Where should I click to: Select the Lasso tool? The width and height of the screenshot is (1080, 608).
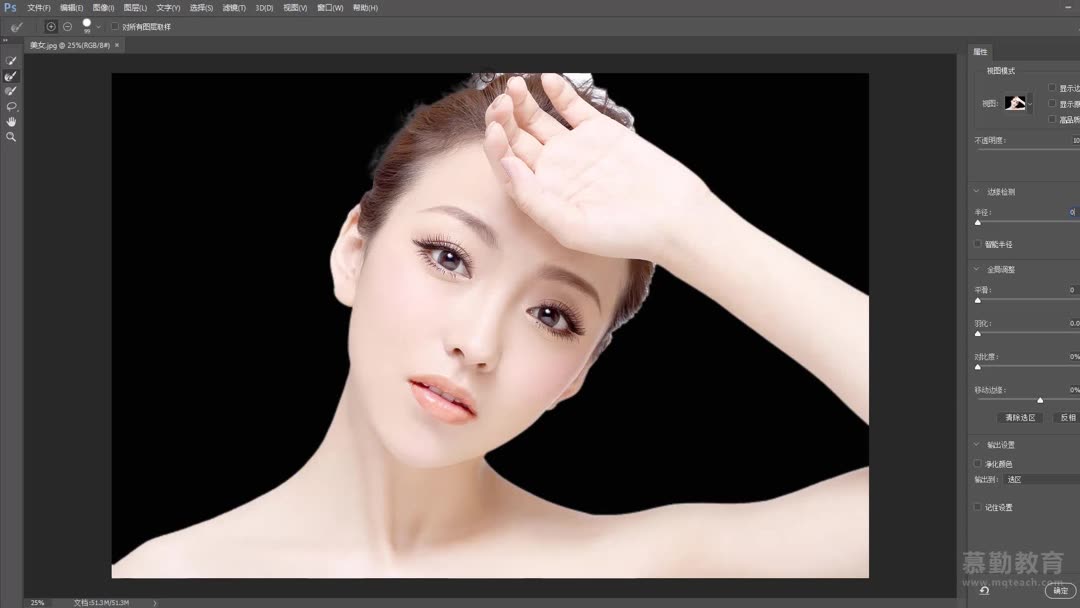tap(11, 106)
